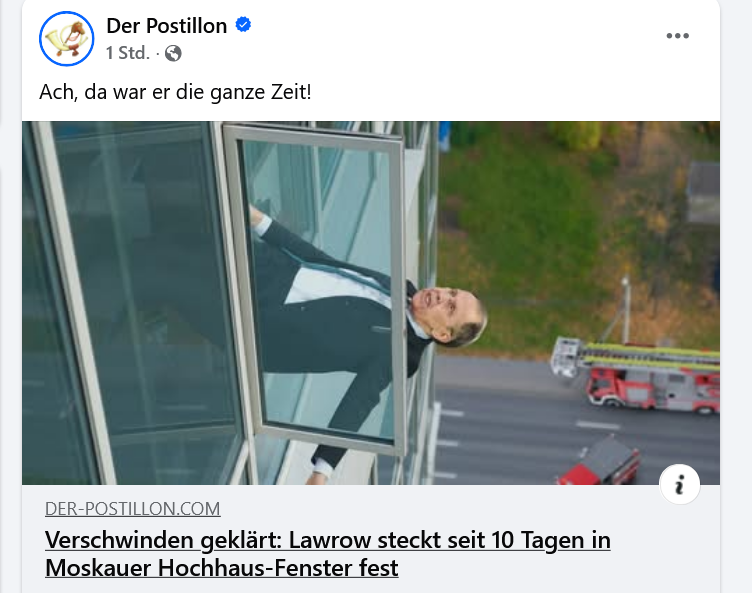
Task: Click the open window frame in photo
Action: click(x=314, y=287)
